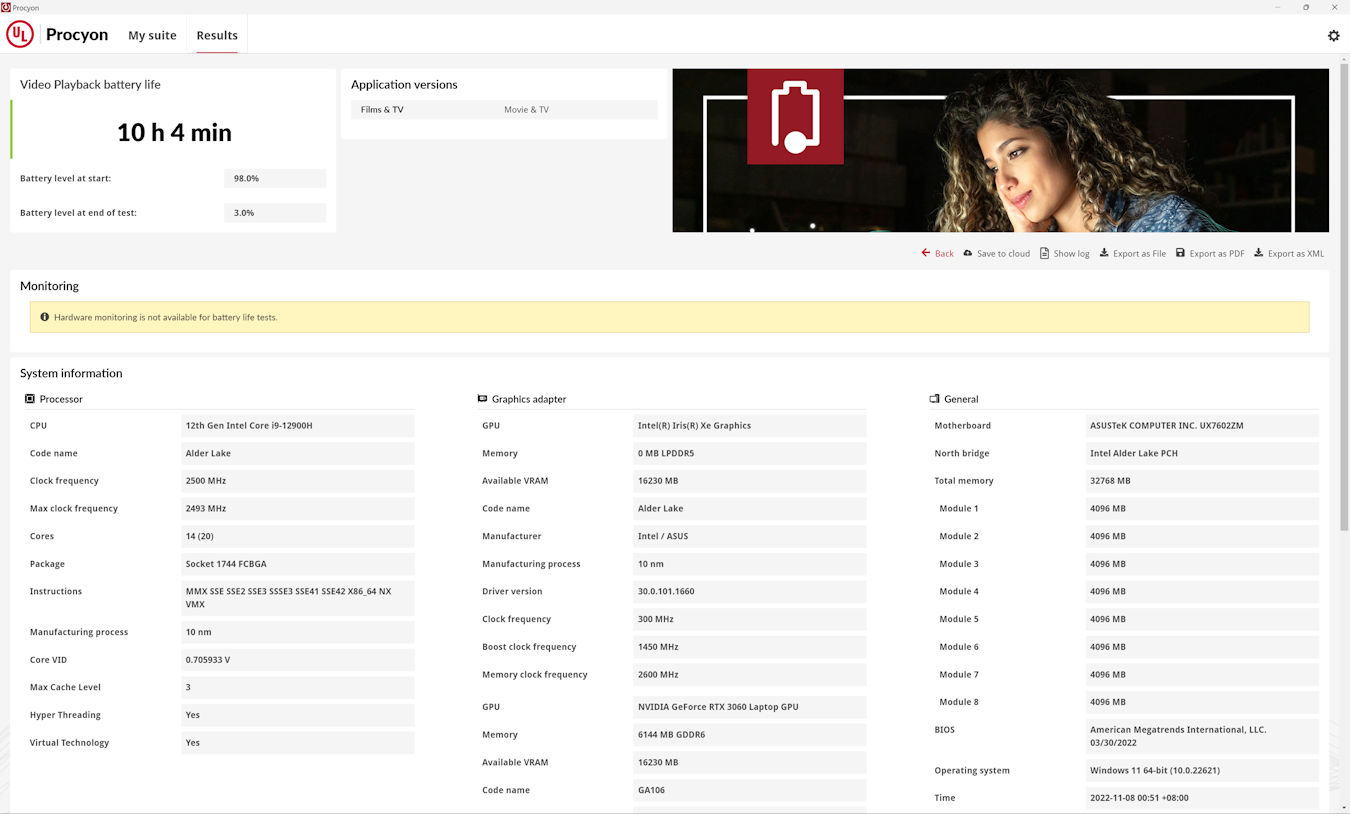Click the hardware monitoring unavailable notice

click(x=669, y=317)
